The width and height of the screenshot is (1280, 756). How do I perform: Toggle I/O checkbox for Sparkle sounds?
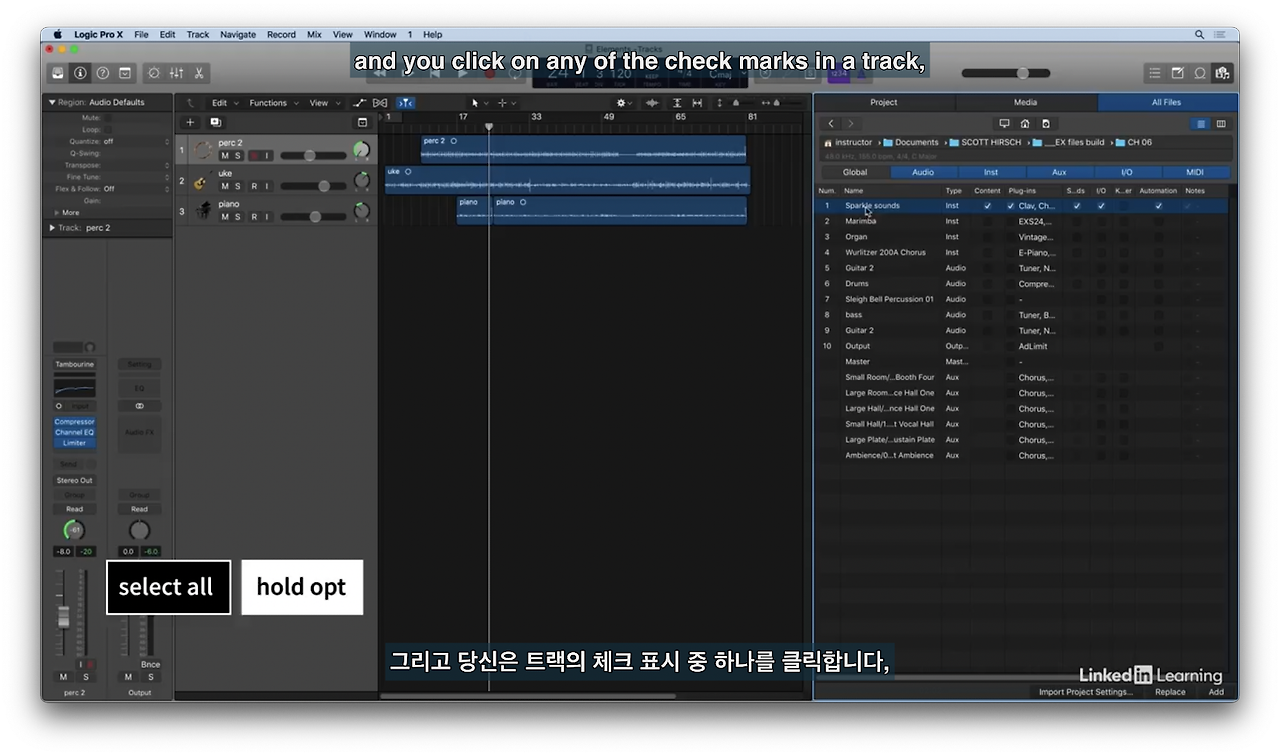coord(1101,206)
